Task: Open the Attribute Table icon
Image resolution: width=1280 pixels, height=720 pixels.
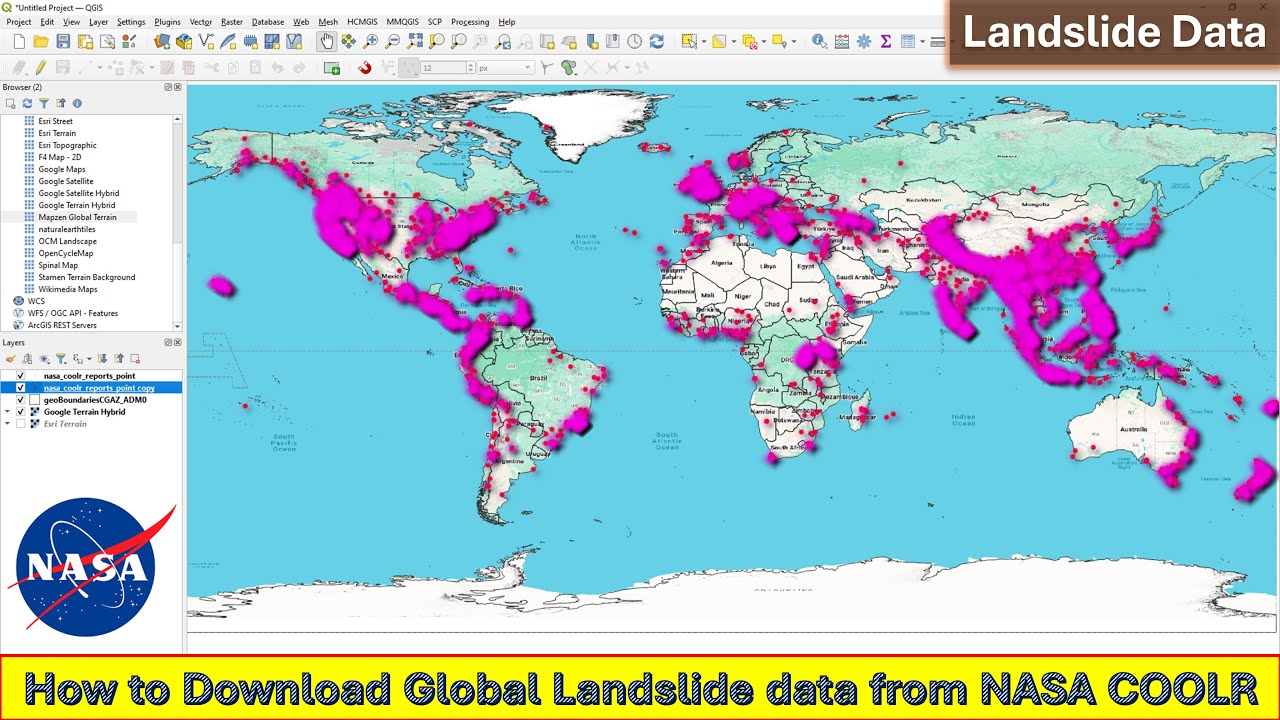Action: click(x=908, y=41)
